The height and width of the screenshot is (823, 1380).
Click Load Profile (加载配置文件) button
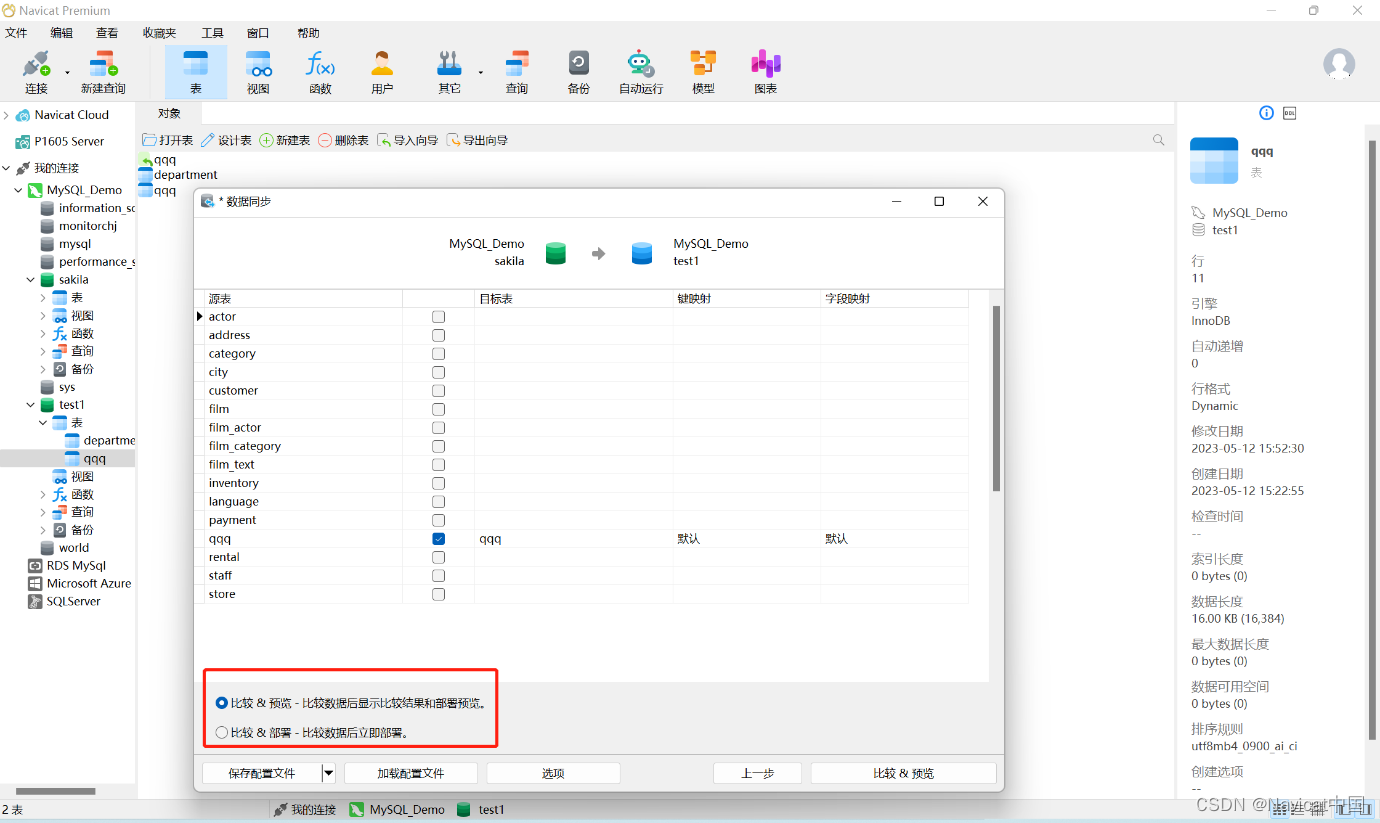coord(410,773)
